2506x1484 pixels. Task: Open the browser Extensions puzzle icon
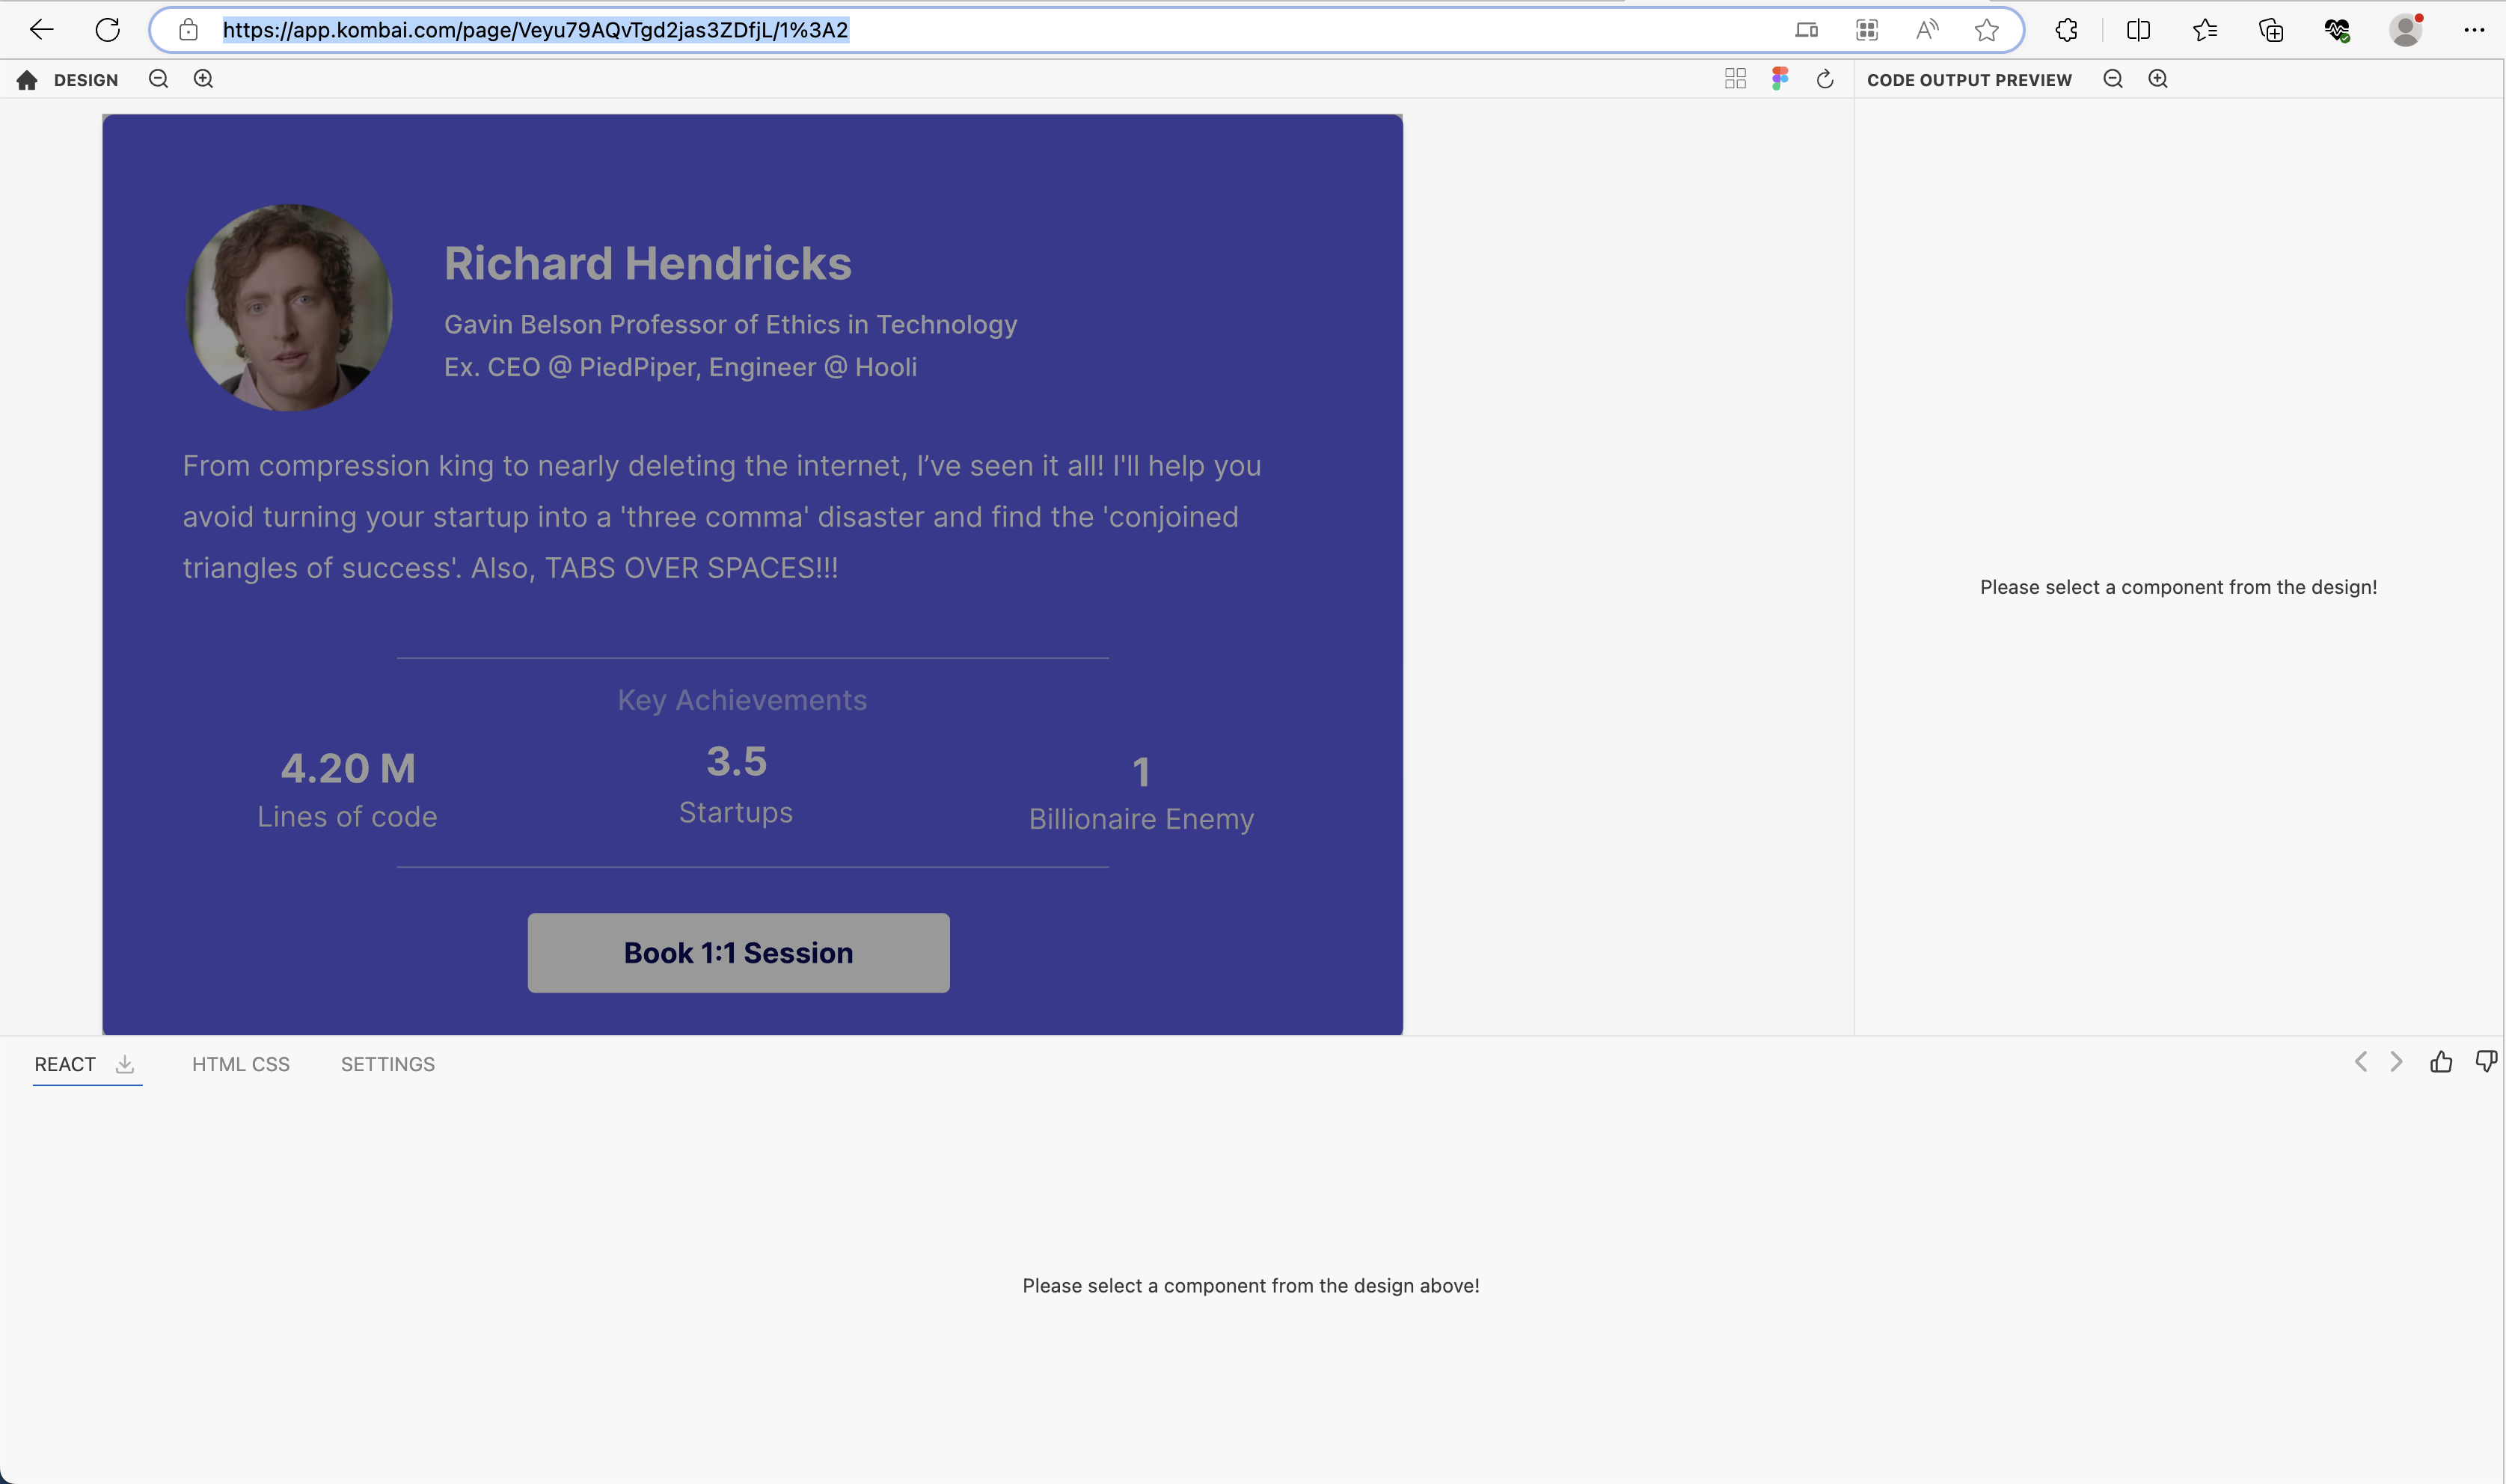click(2067, 30)
